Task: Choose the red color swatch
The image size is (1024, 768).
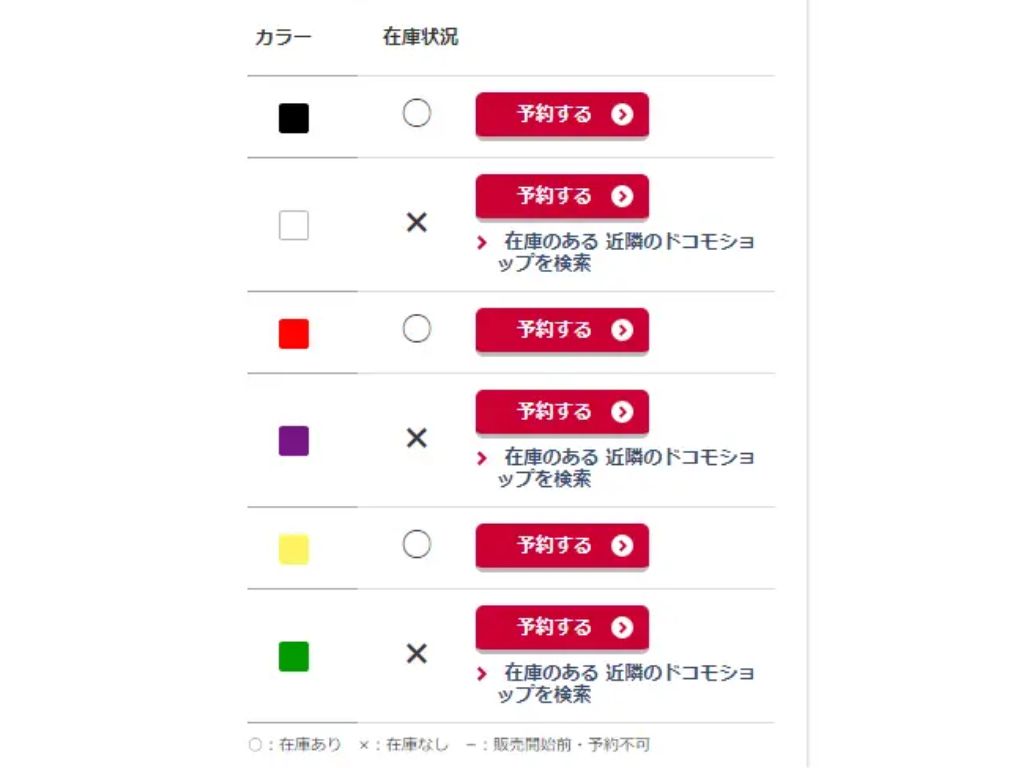Action: click(x=294, y=334)
